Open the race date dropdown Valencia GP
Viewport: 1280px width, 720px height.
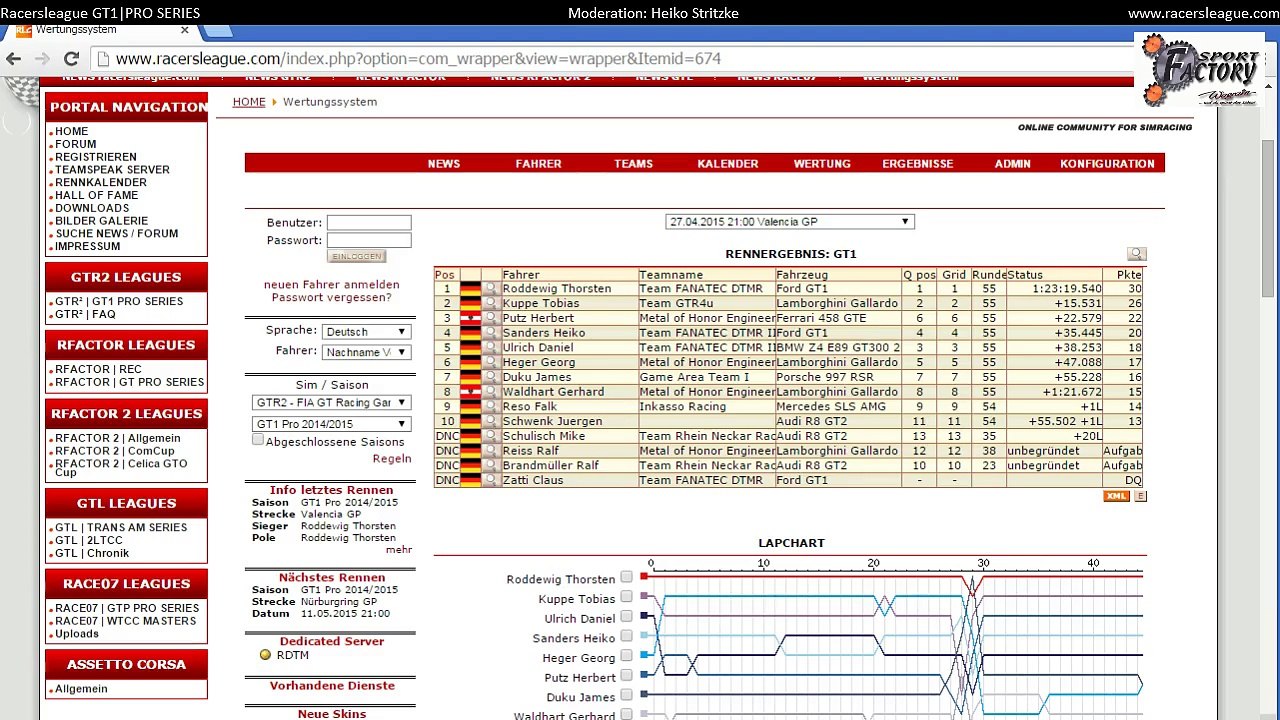pyautogui.click(x=789, y=222)
